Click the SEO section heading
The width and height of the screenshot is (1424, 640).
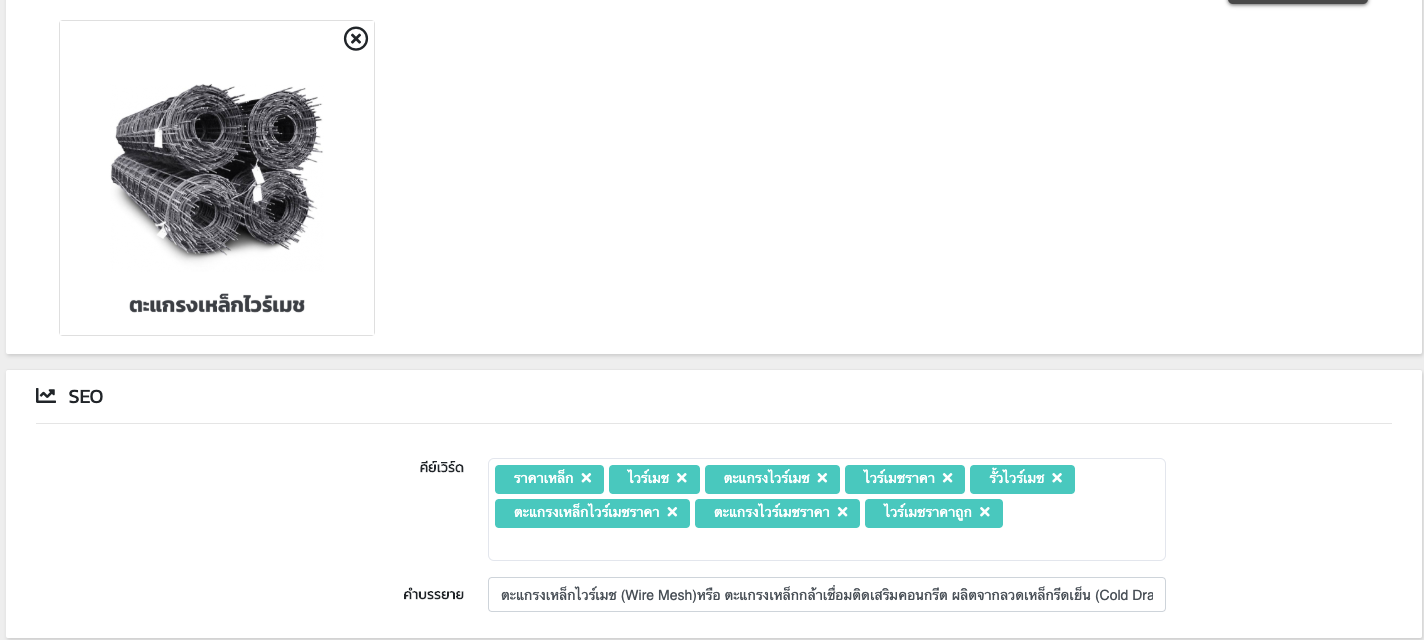click(x=86, y=397)
